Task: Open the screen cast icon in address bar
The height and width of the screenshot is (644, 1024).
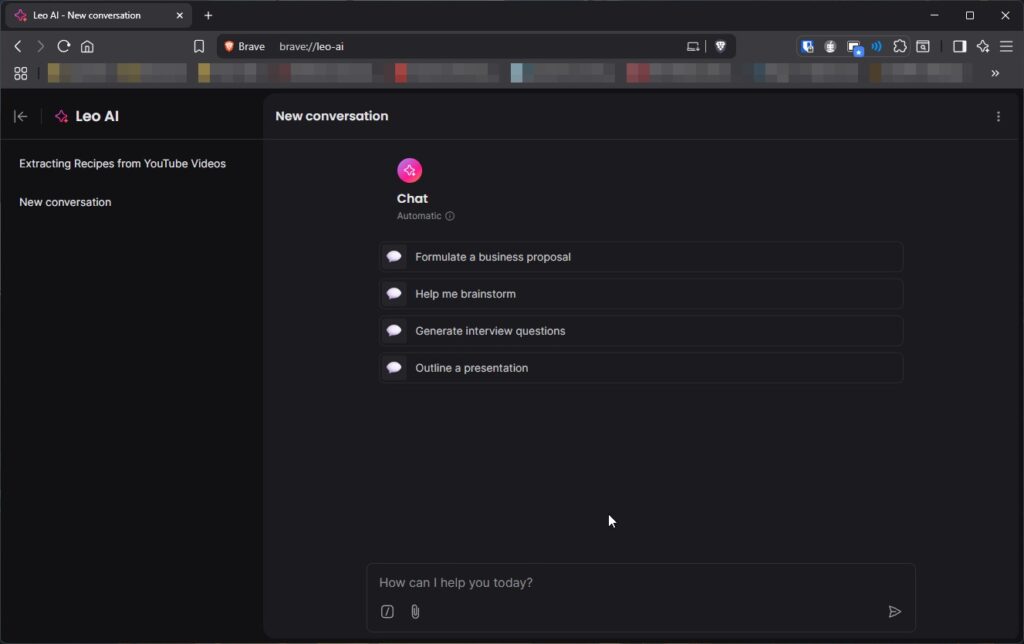Action: (692, 46)
